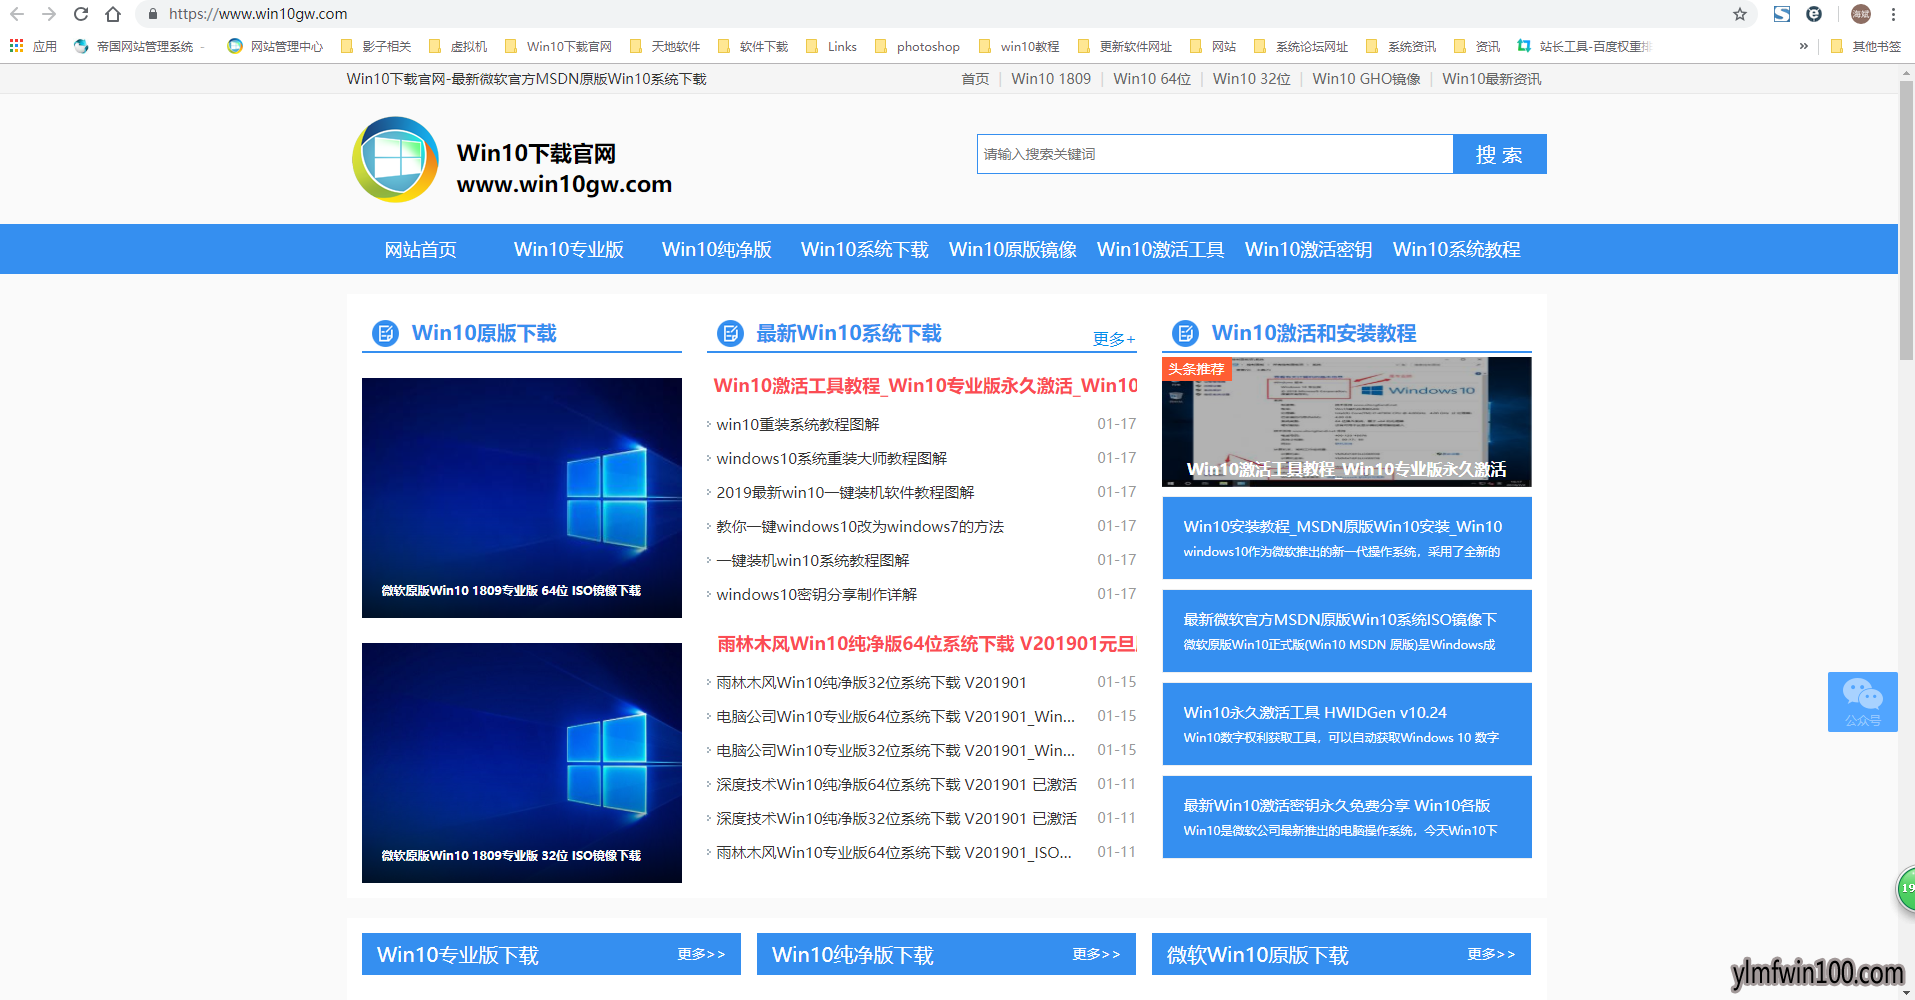
Task: Expand the 其他书签 folder
Action: click(1865, 46)
